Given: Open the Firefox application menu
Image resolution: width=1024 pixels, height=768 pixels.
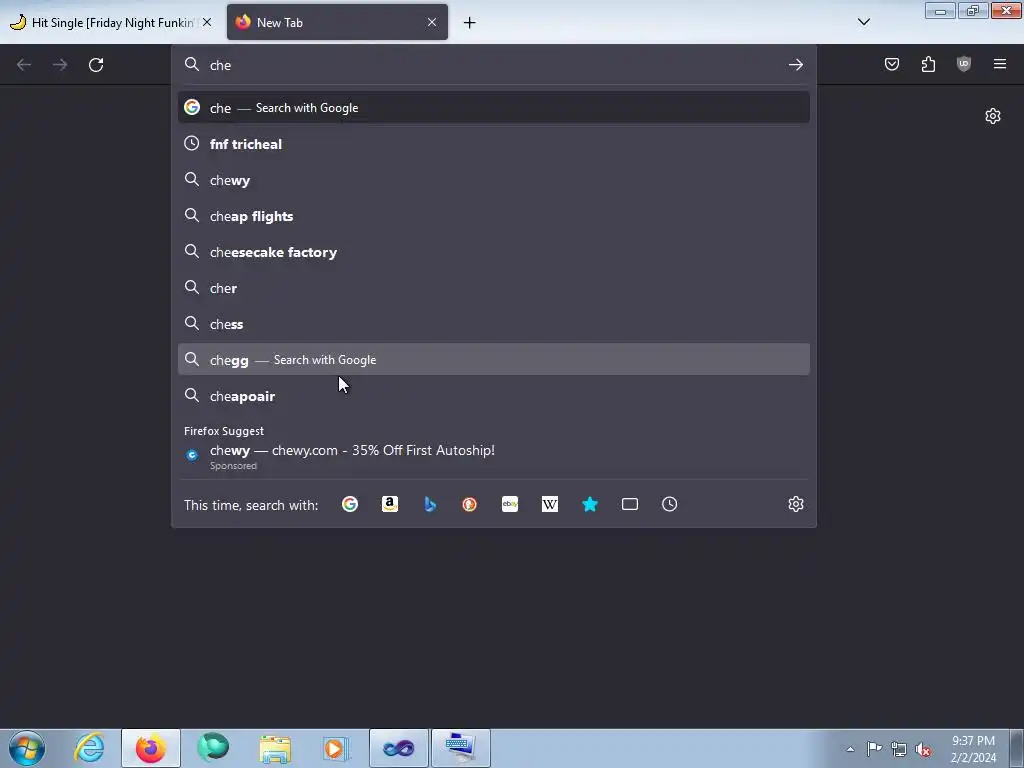Looking at the screenshot, I should [1000, 64].
